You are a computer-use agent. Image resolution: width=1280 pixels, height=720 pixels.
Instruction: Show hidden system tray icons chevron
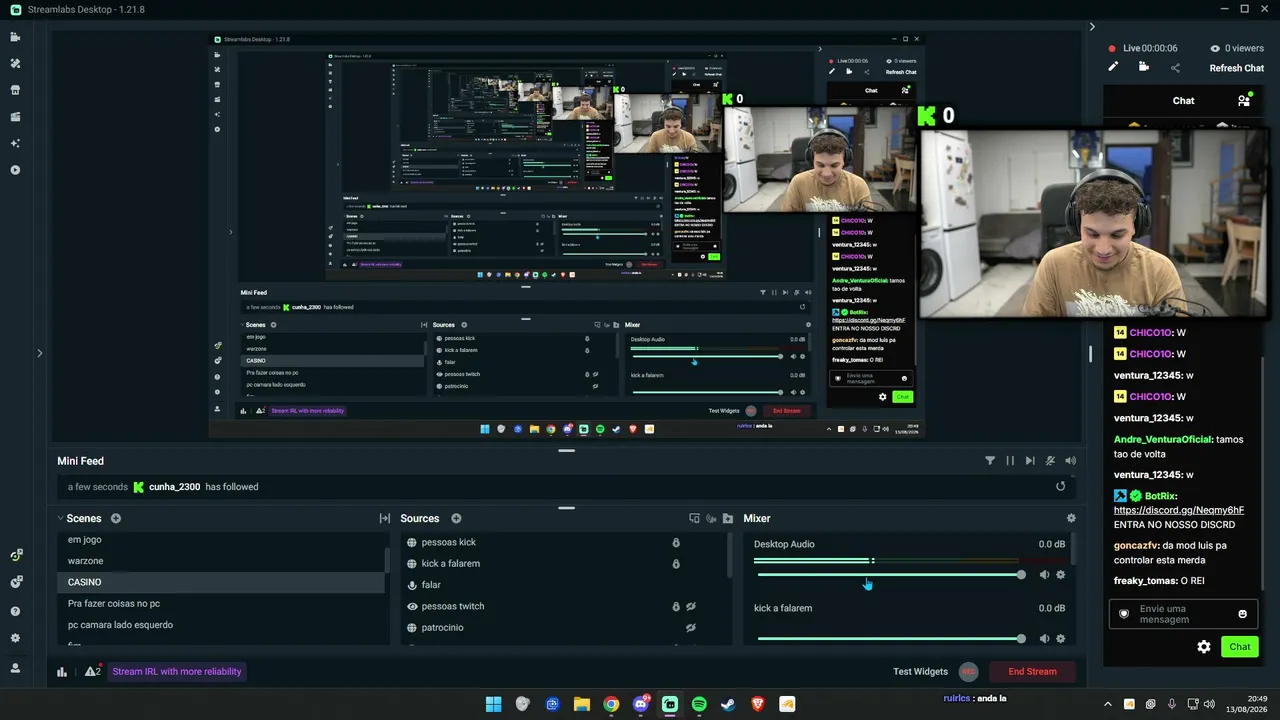1107,704
